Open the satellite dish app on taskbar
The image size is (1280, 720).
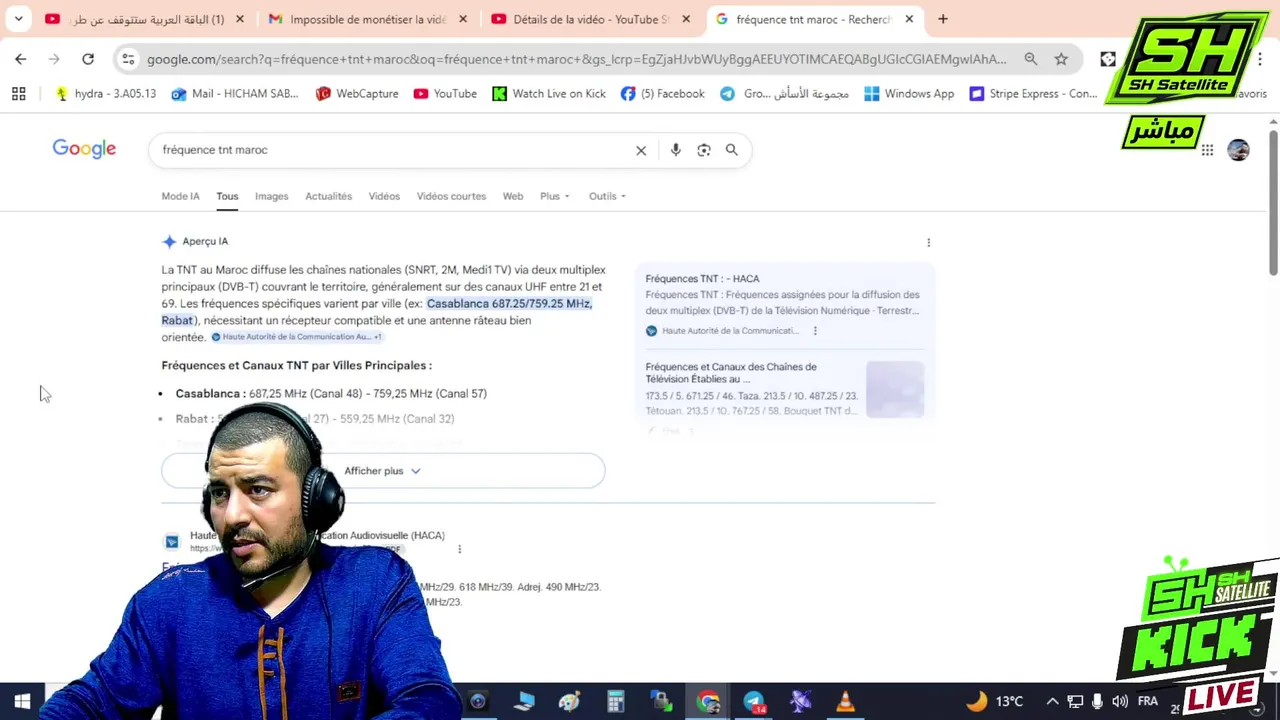[x=800, y=701]
